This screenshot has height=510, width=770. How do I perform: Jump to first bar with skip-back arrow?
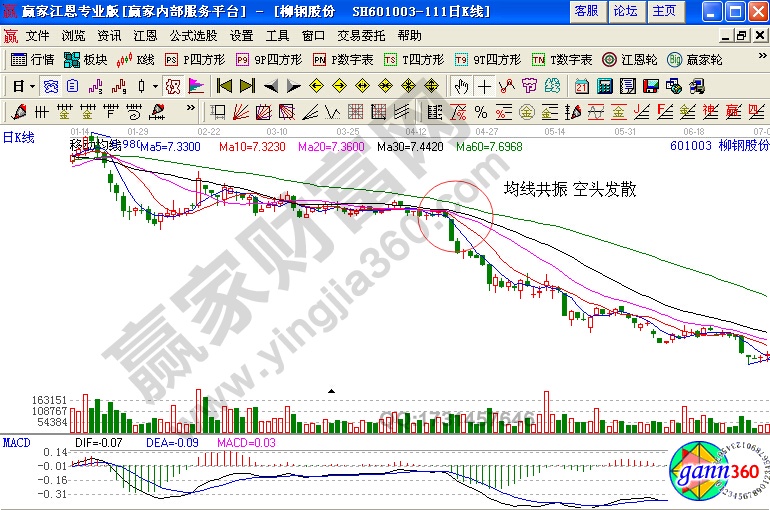(x=223, y=86)
